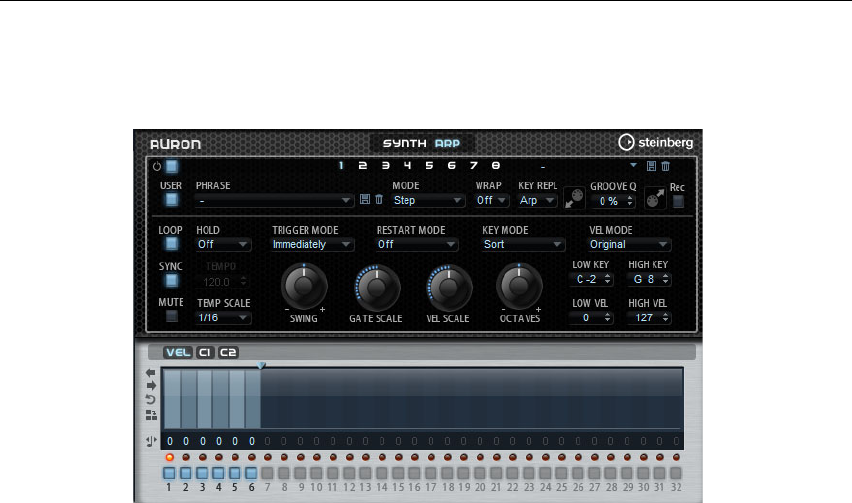Open the RESTART MODE dropdown
The image size is (852, 503).
click(417, 244)
